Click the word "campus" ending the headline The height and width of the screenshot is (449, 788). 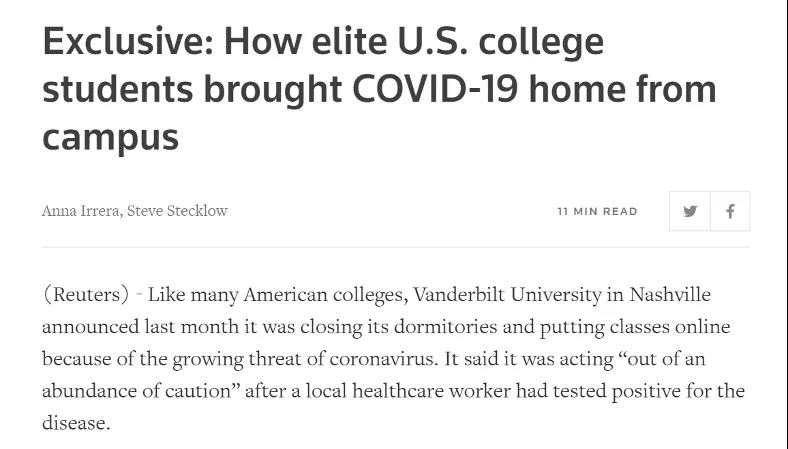pos(111,138)
